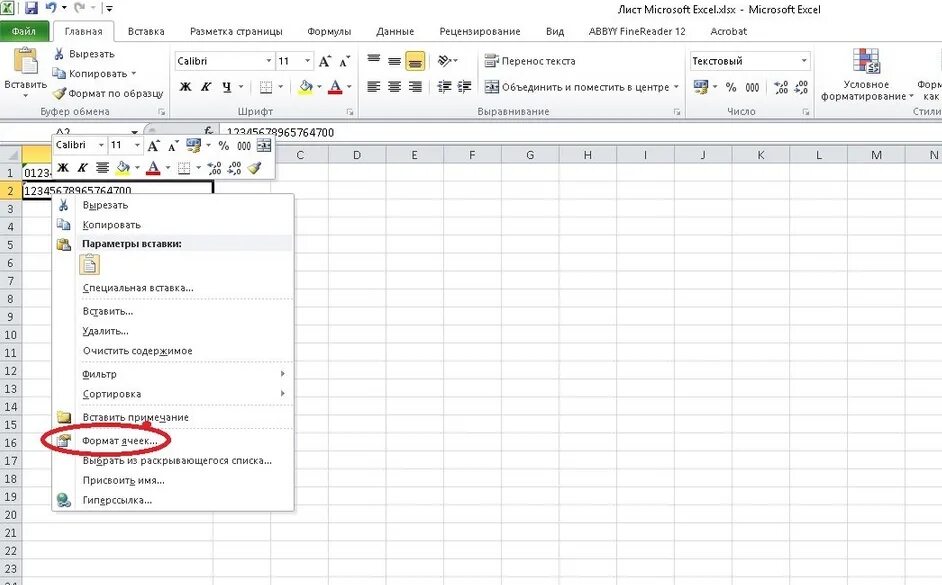
Task: Select column header H
Action: [x=588, y=155]
